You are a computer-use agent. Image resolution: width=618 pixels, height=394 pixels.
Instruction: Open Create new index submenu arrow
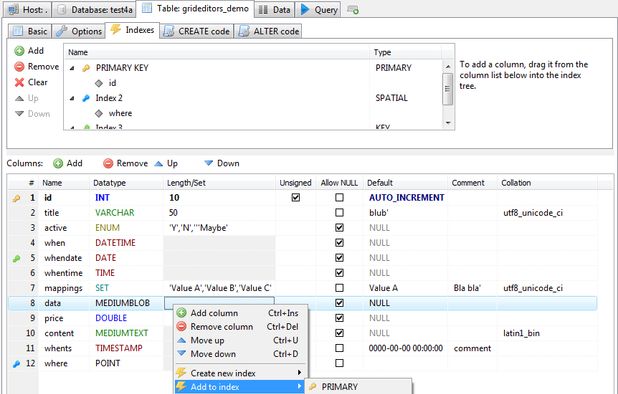(300, 373)
